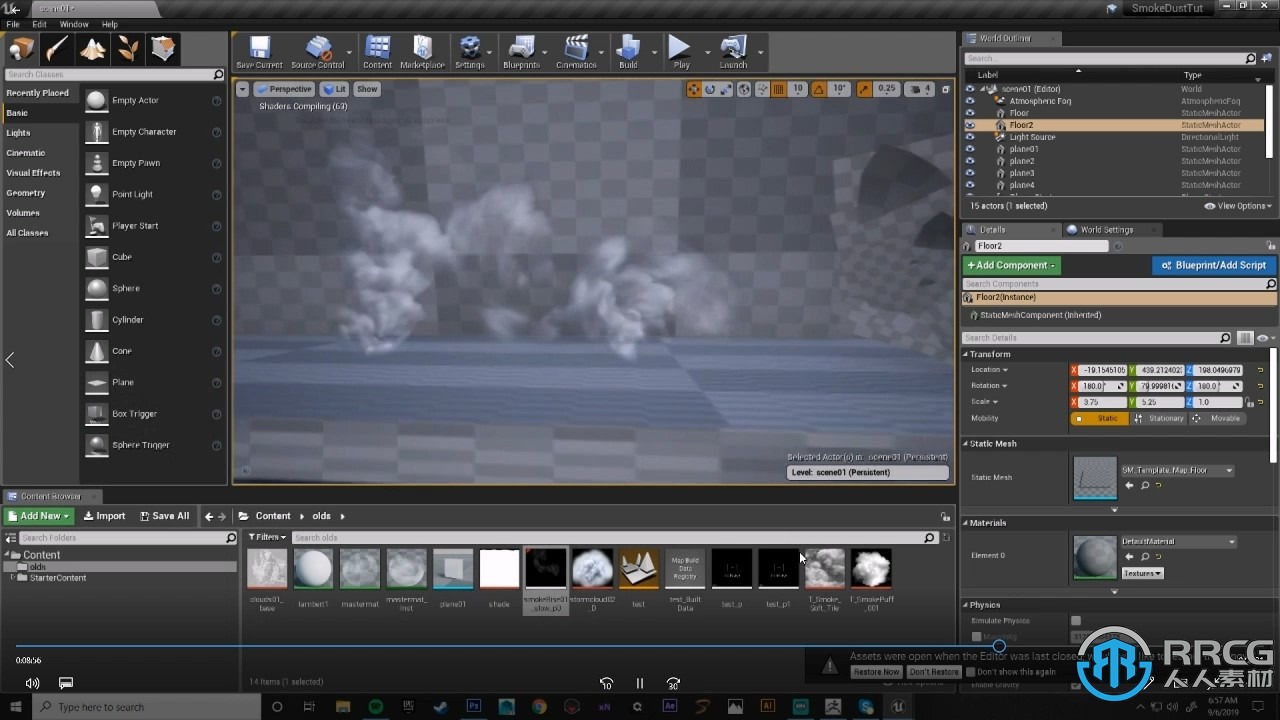
Task: Select the Place mode icon
Action: click(21, 48)
